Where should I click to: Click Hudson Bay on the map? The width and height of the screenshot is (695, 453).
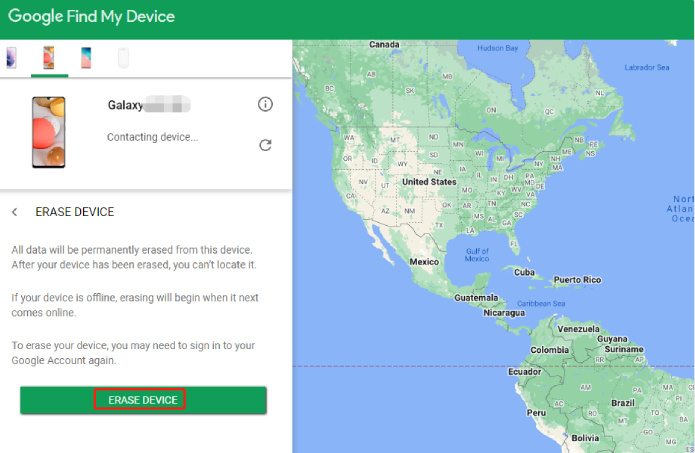point(497,47)
